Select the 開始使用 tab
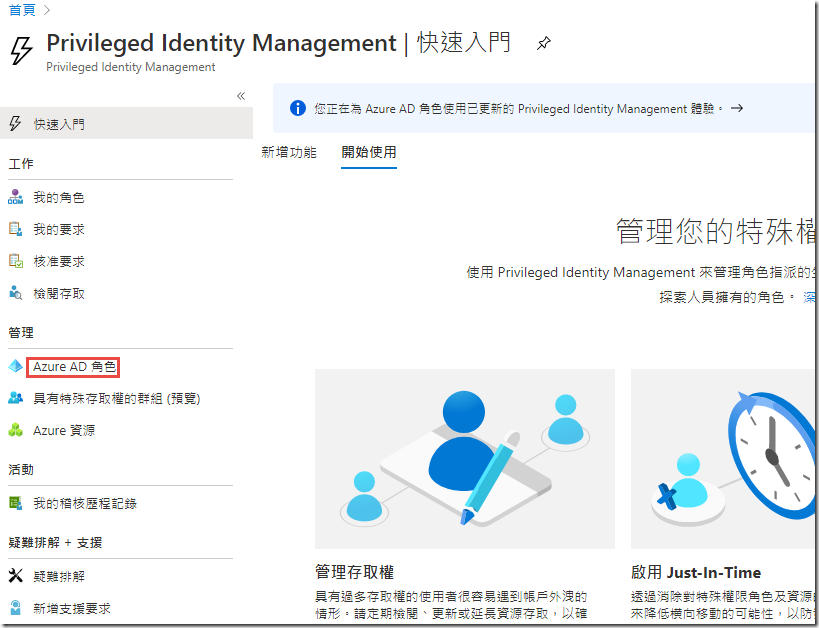This screenshot has width=819, height=628. 369,153
